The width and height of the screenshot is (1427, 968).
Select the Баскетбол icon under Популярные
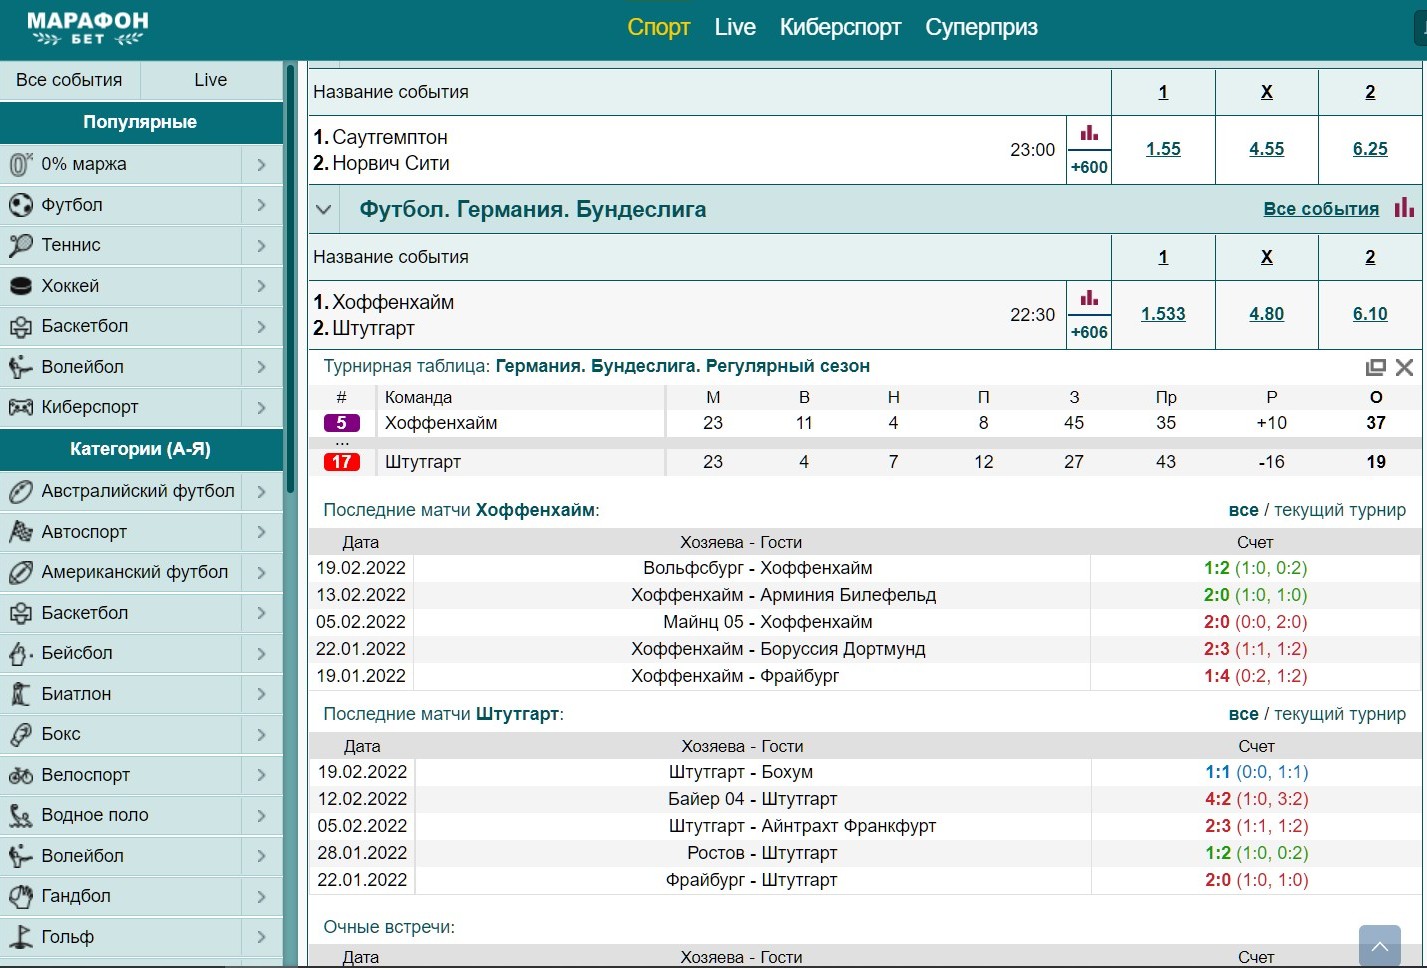pos(20,326)
